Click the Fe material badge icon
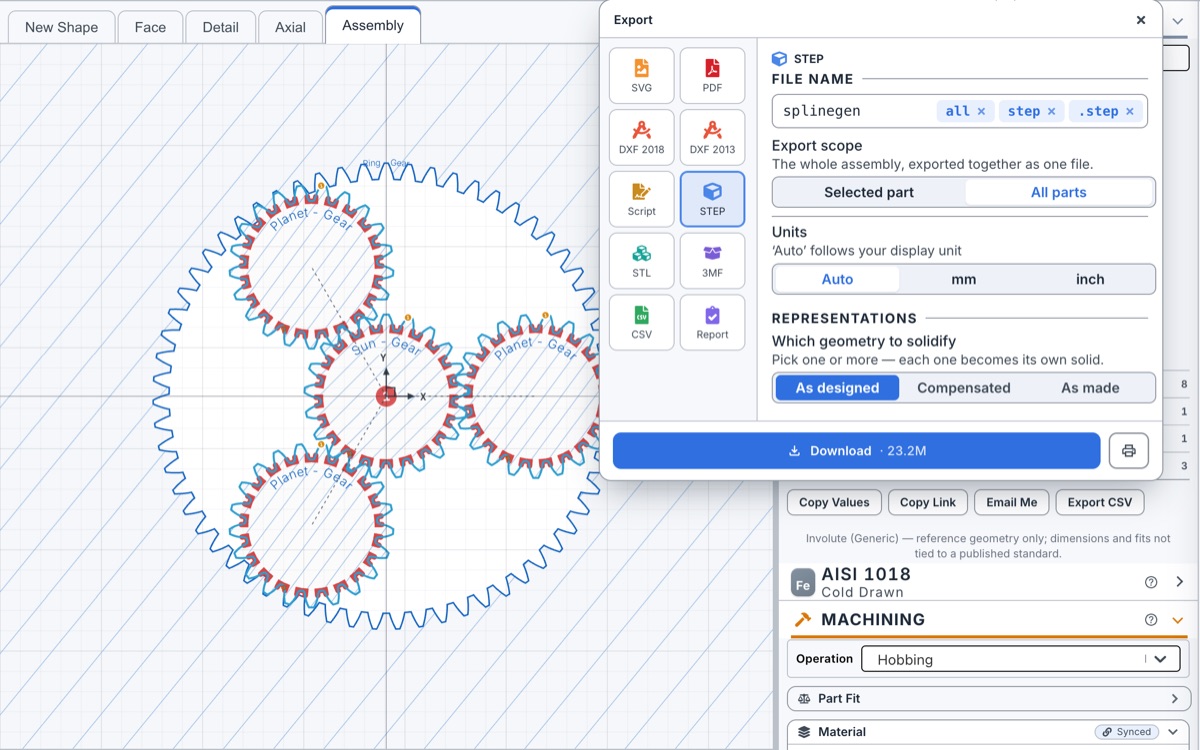Viewport: 1200px width, 750px height. pyautogui.click(x=802, y=582)
